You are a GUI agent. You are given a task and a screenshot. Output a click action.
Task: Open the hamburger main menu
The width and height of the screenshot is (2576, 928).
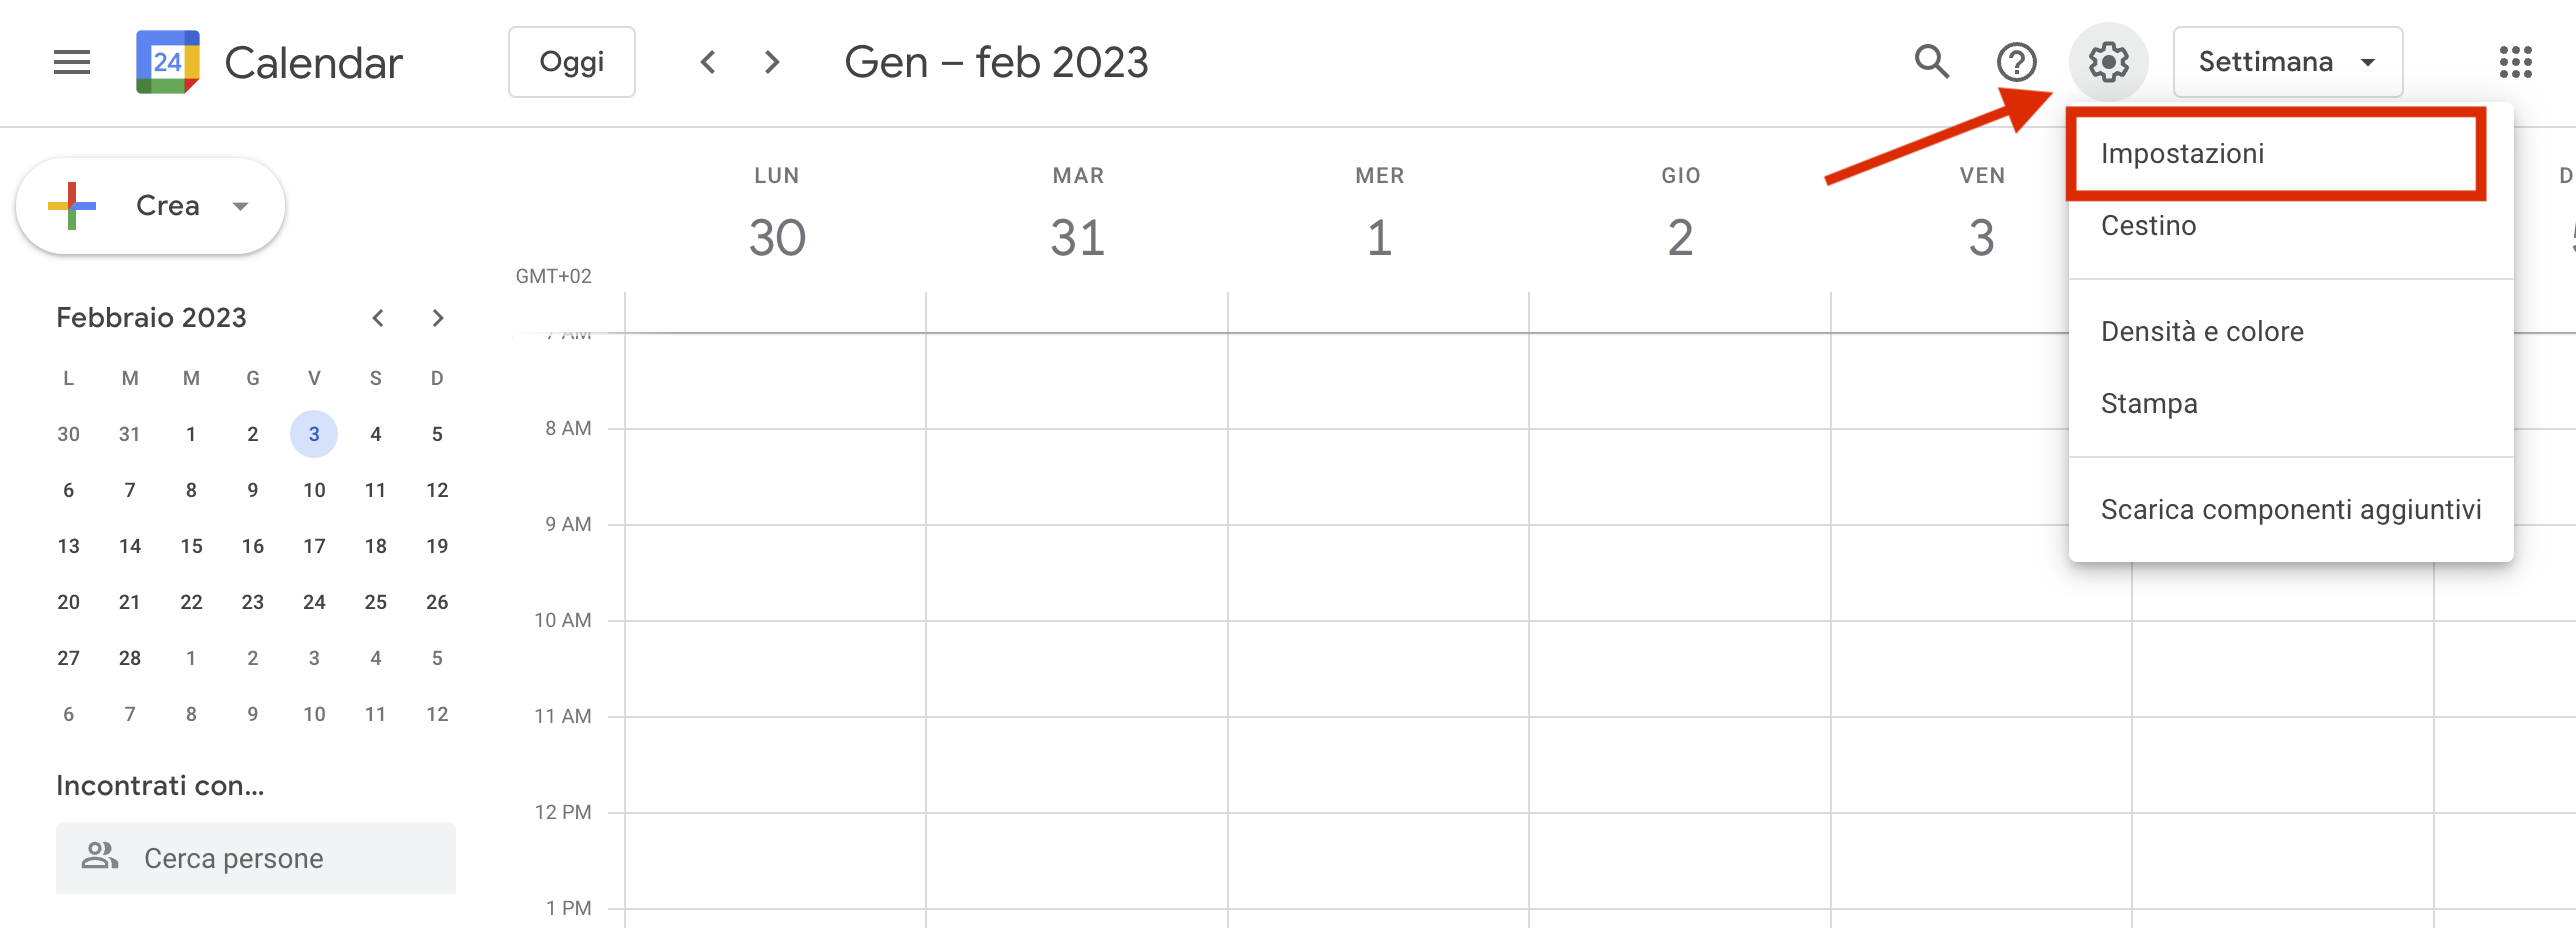coord(72,62)
